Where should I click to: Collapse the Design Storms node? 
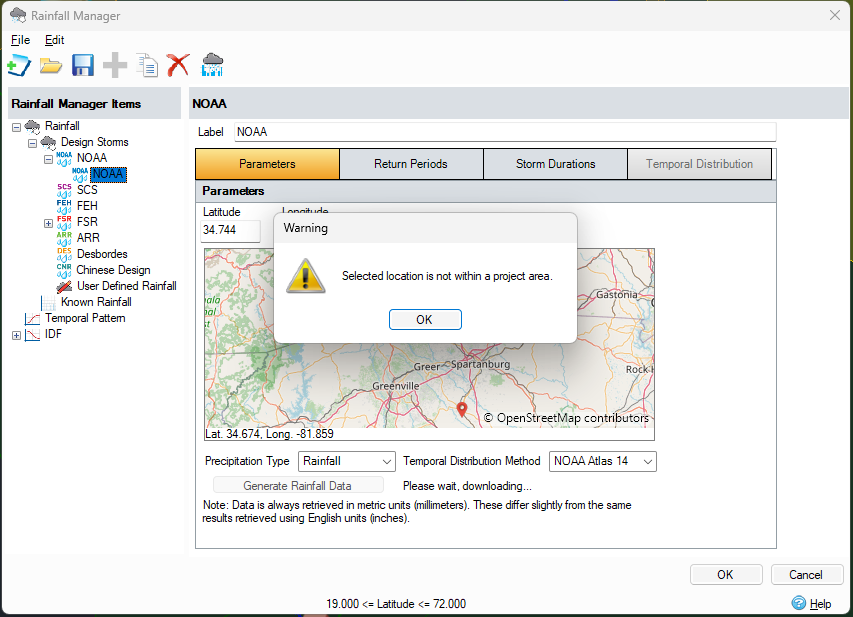click(x=31, y=141)
